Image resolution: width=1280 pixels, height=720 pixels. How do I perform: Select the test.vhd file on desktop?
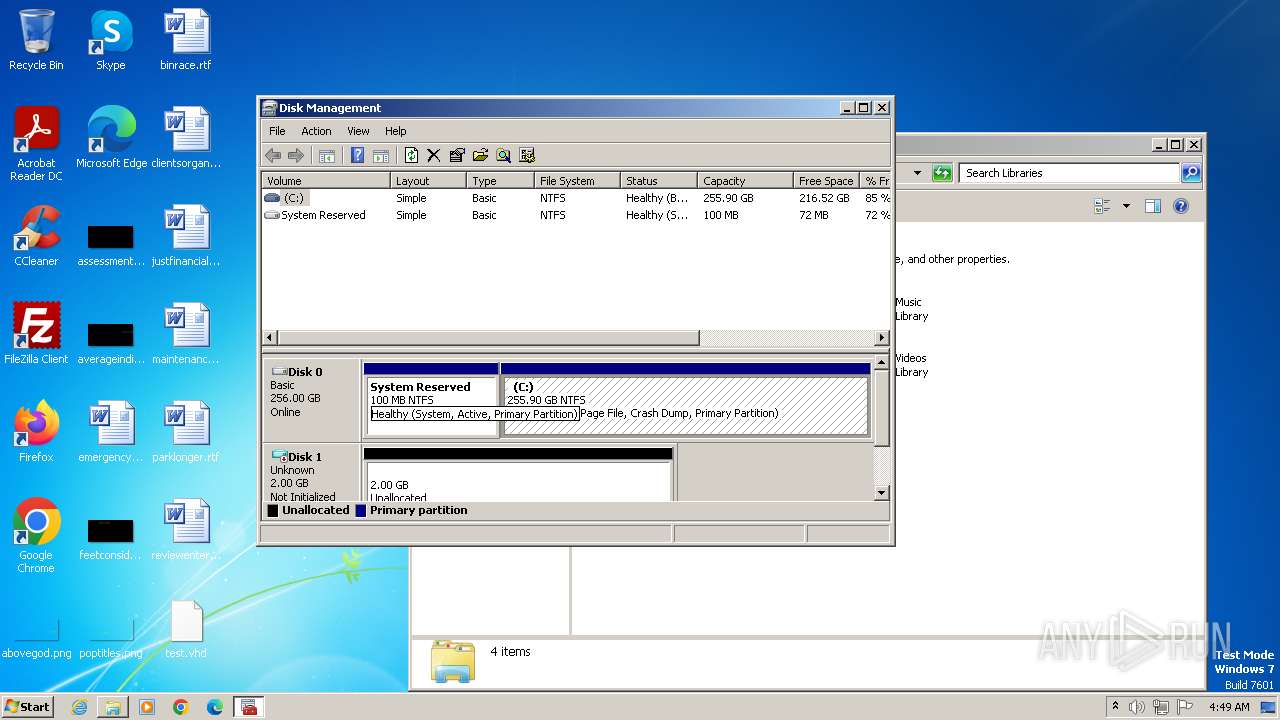point(186,628)
